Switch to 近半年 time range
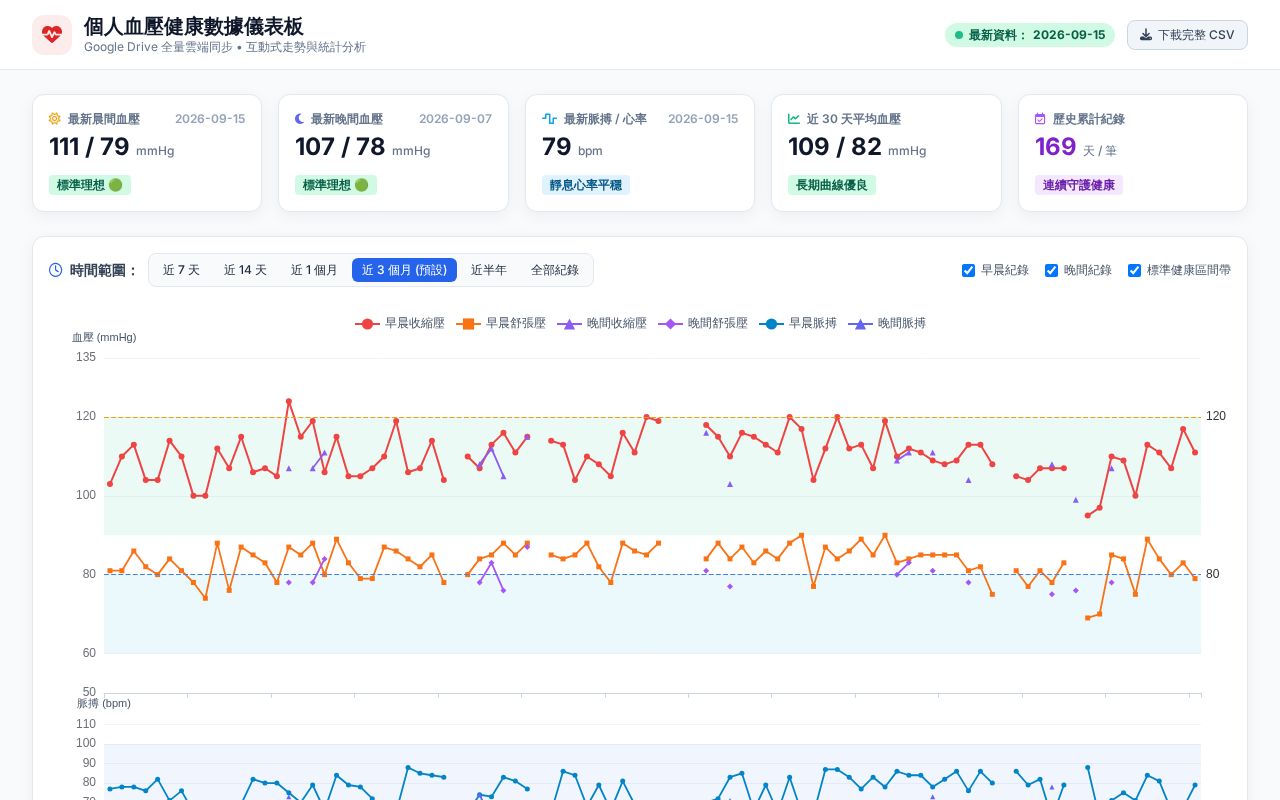 [x=489, y=270]
